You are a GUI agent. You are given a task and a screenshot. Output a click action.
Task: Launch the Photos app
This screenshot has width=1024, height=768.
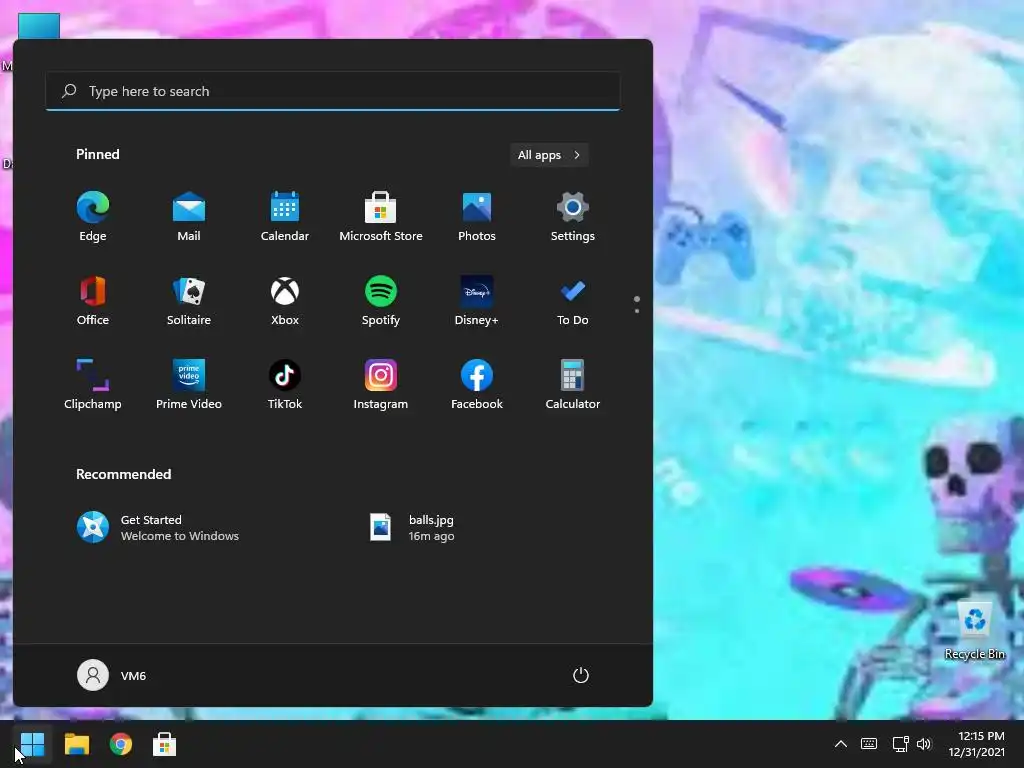tap(477, 216)
